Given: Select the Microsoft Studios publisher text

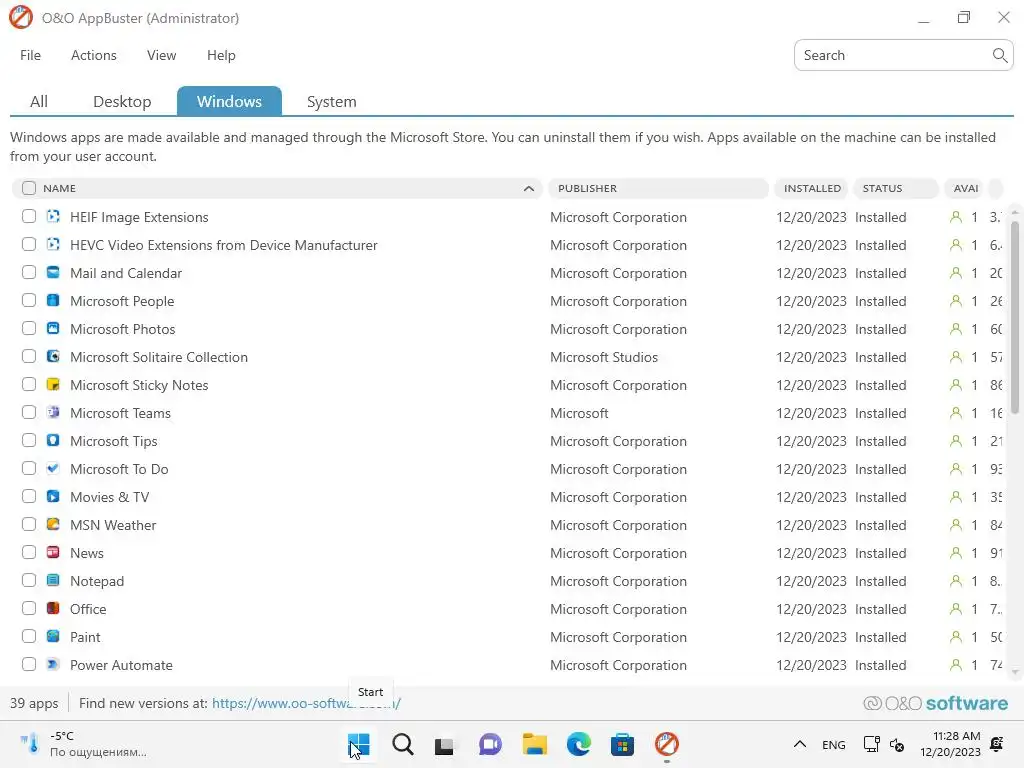Looking at the screenshot, I should 603,357.
